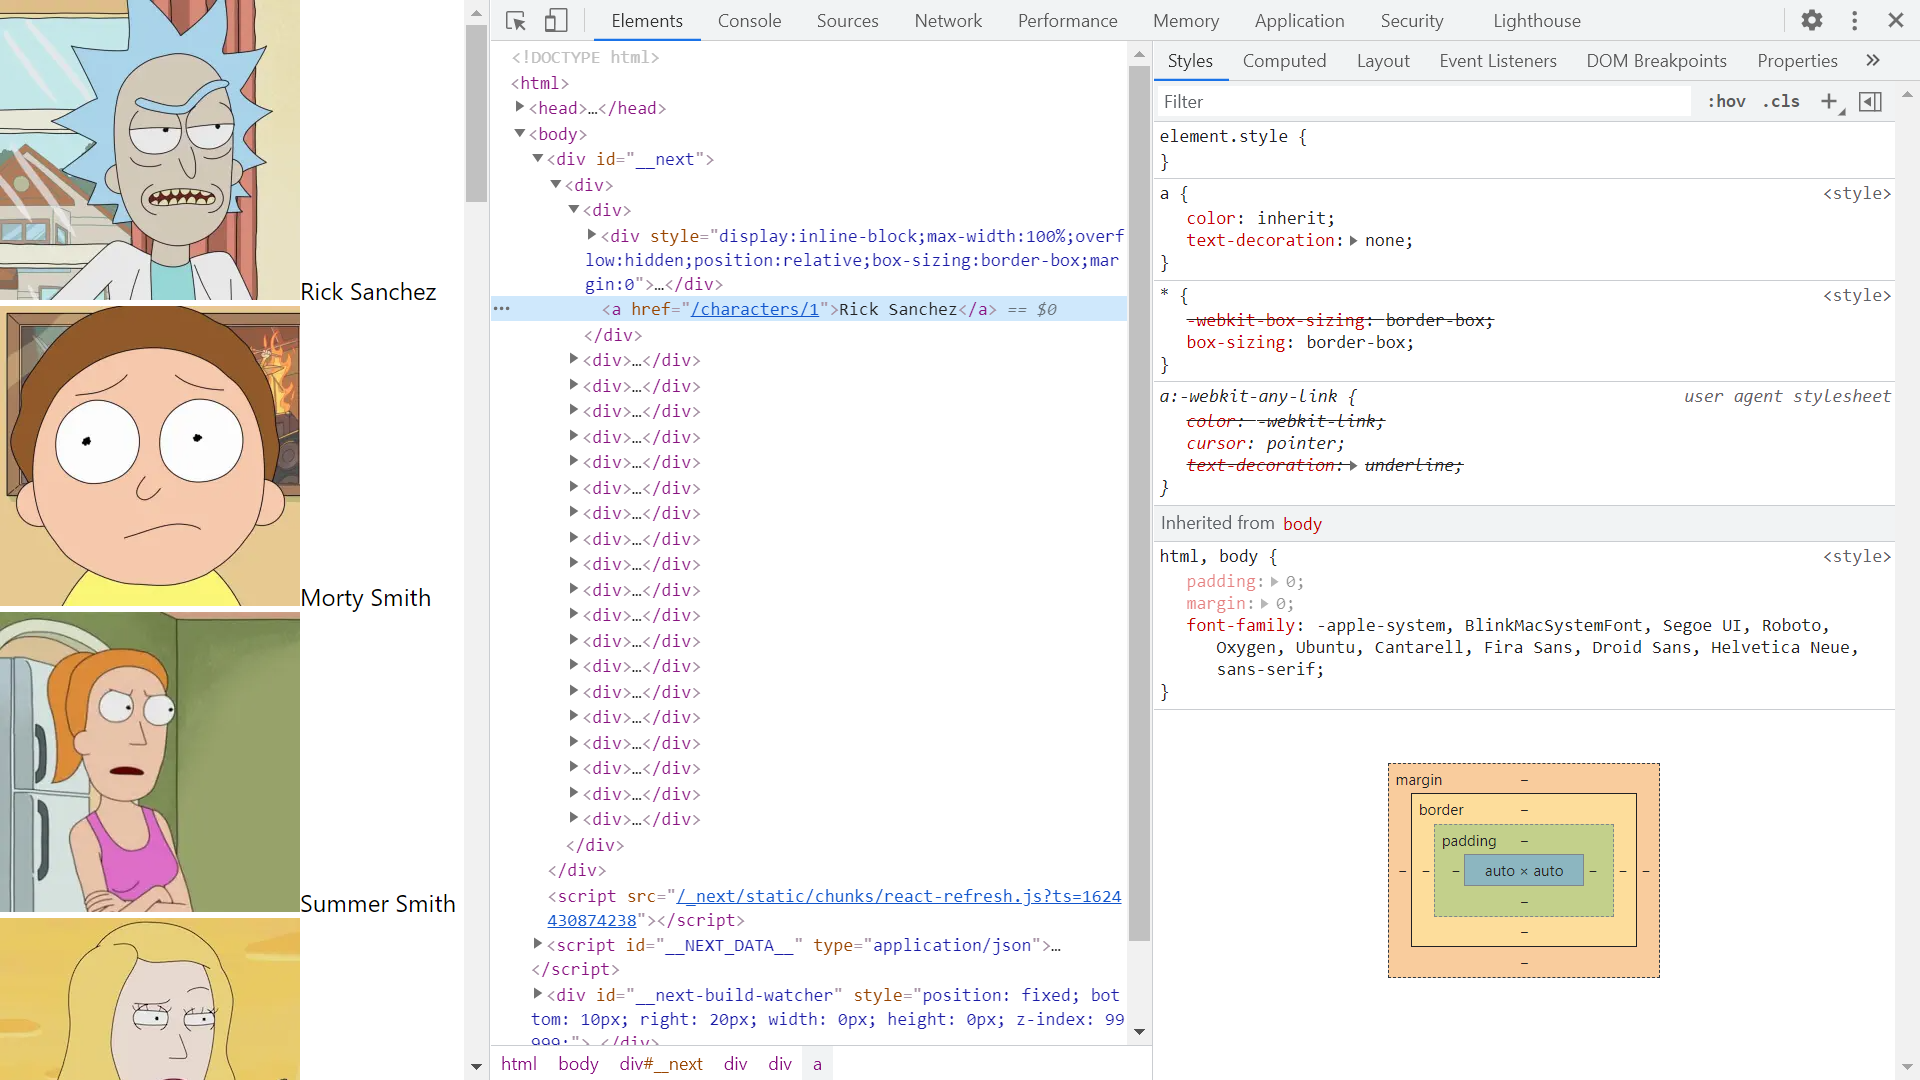Open the DevTools three-dot customize menu
This screenshot has width=1920, height=1080.
tap(1854, 21)
